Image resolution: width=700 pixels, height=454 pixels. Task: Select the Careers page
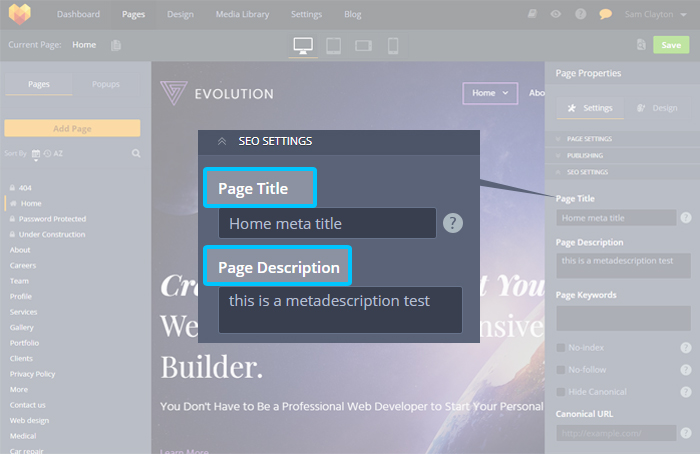pos(23,266)
